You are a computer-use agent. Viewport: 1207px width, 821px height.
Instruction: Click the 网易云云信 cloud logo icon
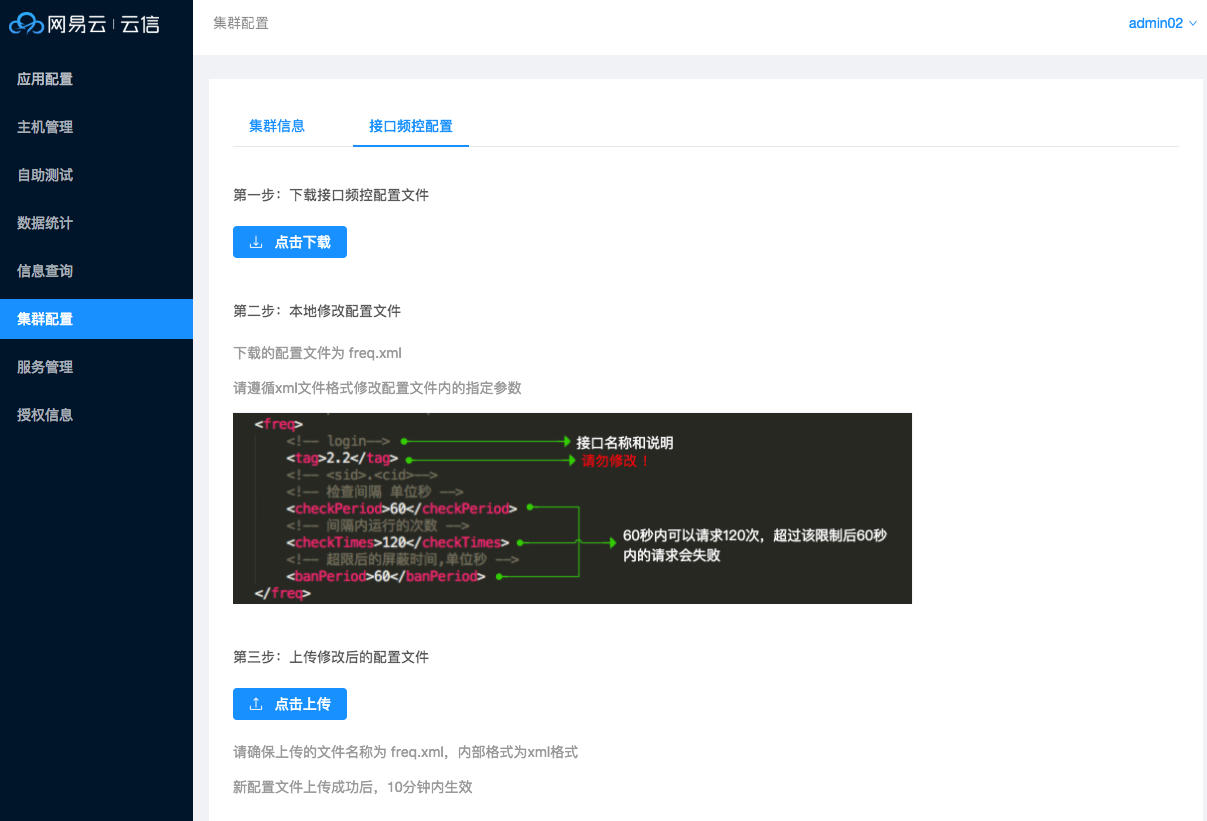pos(26,22)
